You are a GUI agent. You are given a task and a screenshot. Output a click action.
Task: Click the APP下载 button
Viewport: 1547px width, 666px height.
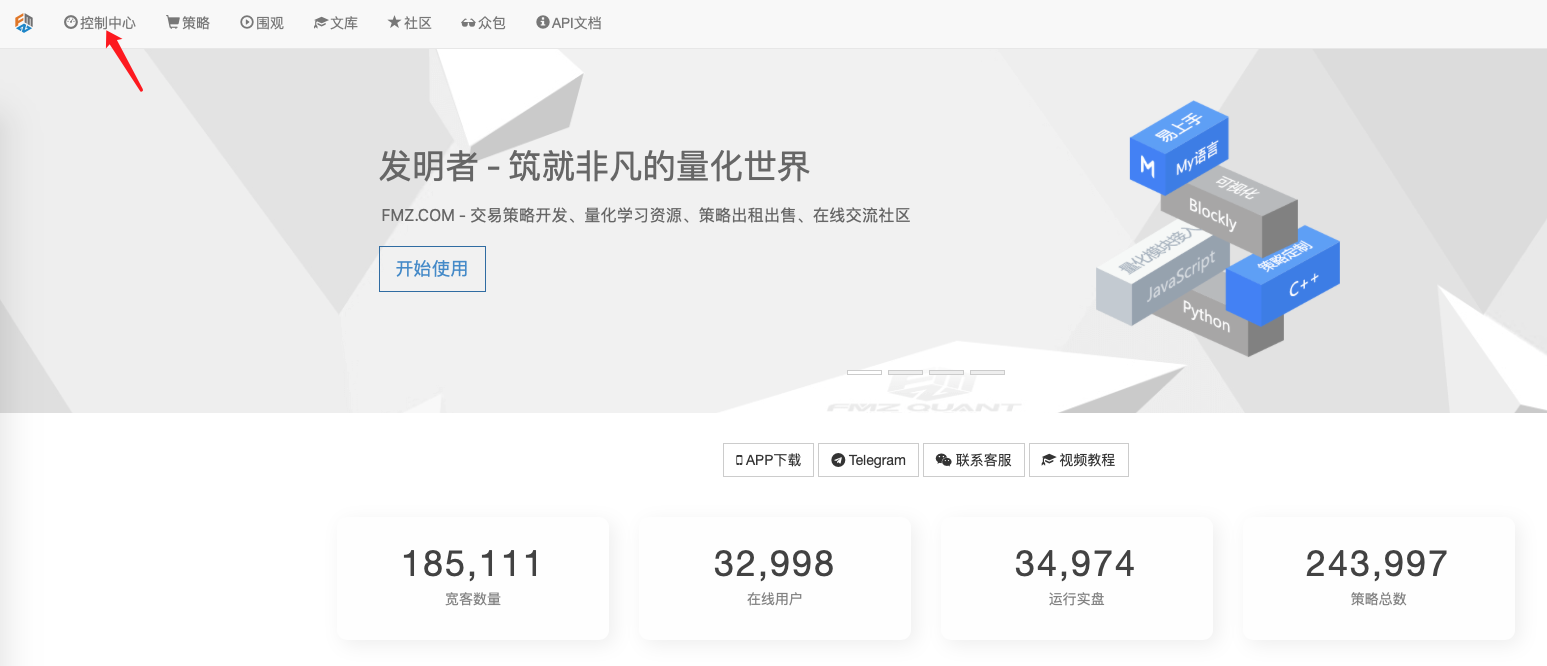[x=768, y=460]
